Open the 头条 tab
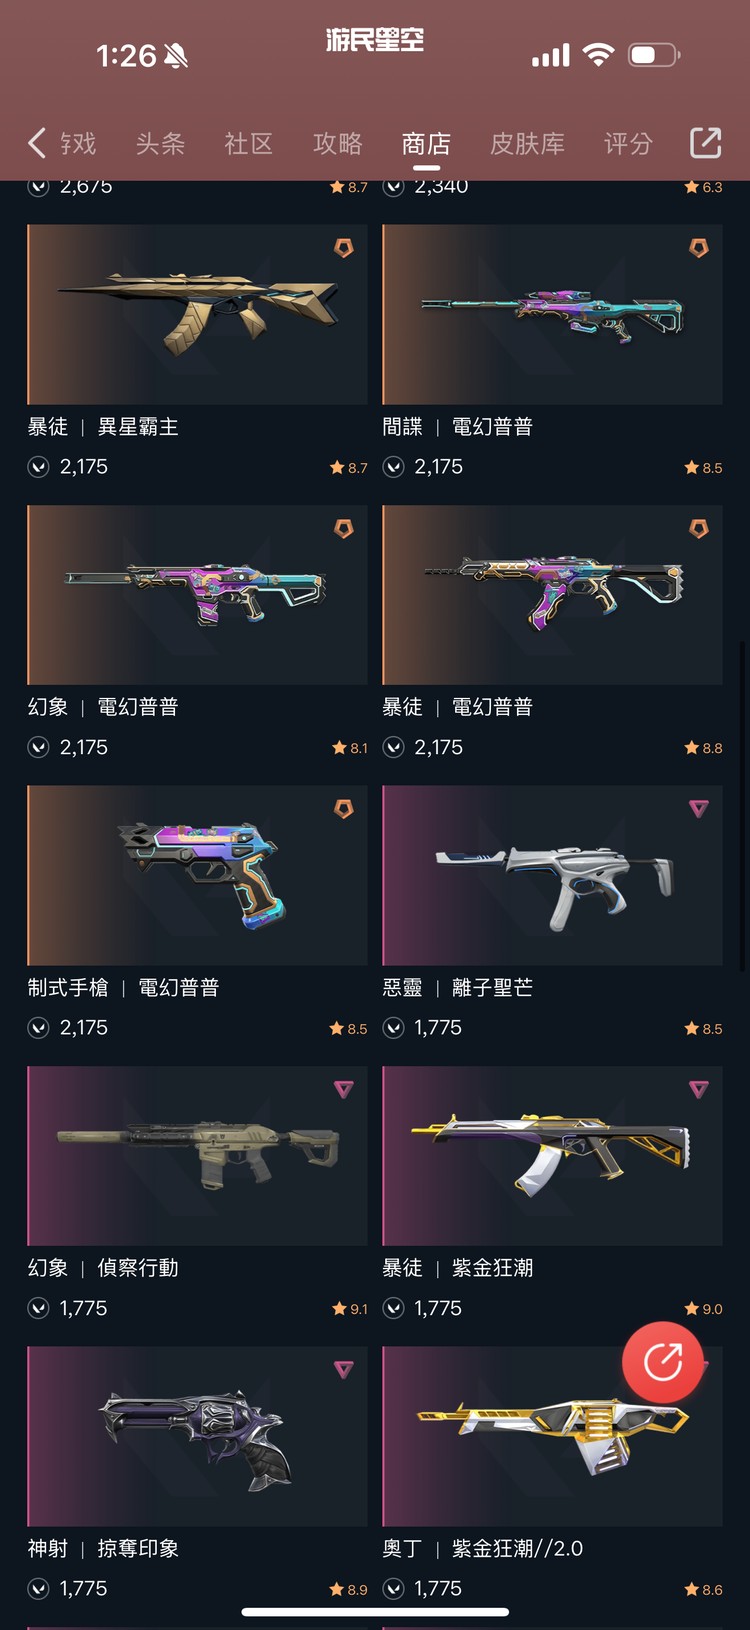Screen dimensions: 750x1630 (160, 144)
